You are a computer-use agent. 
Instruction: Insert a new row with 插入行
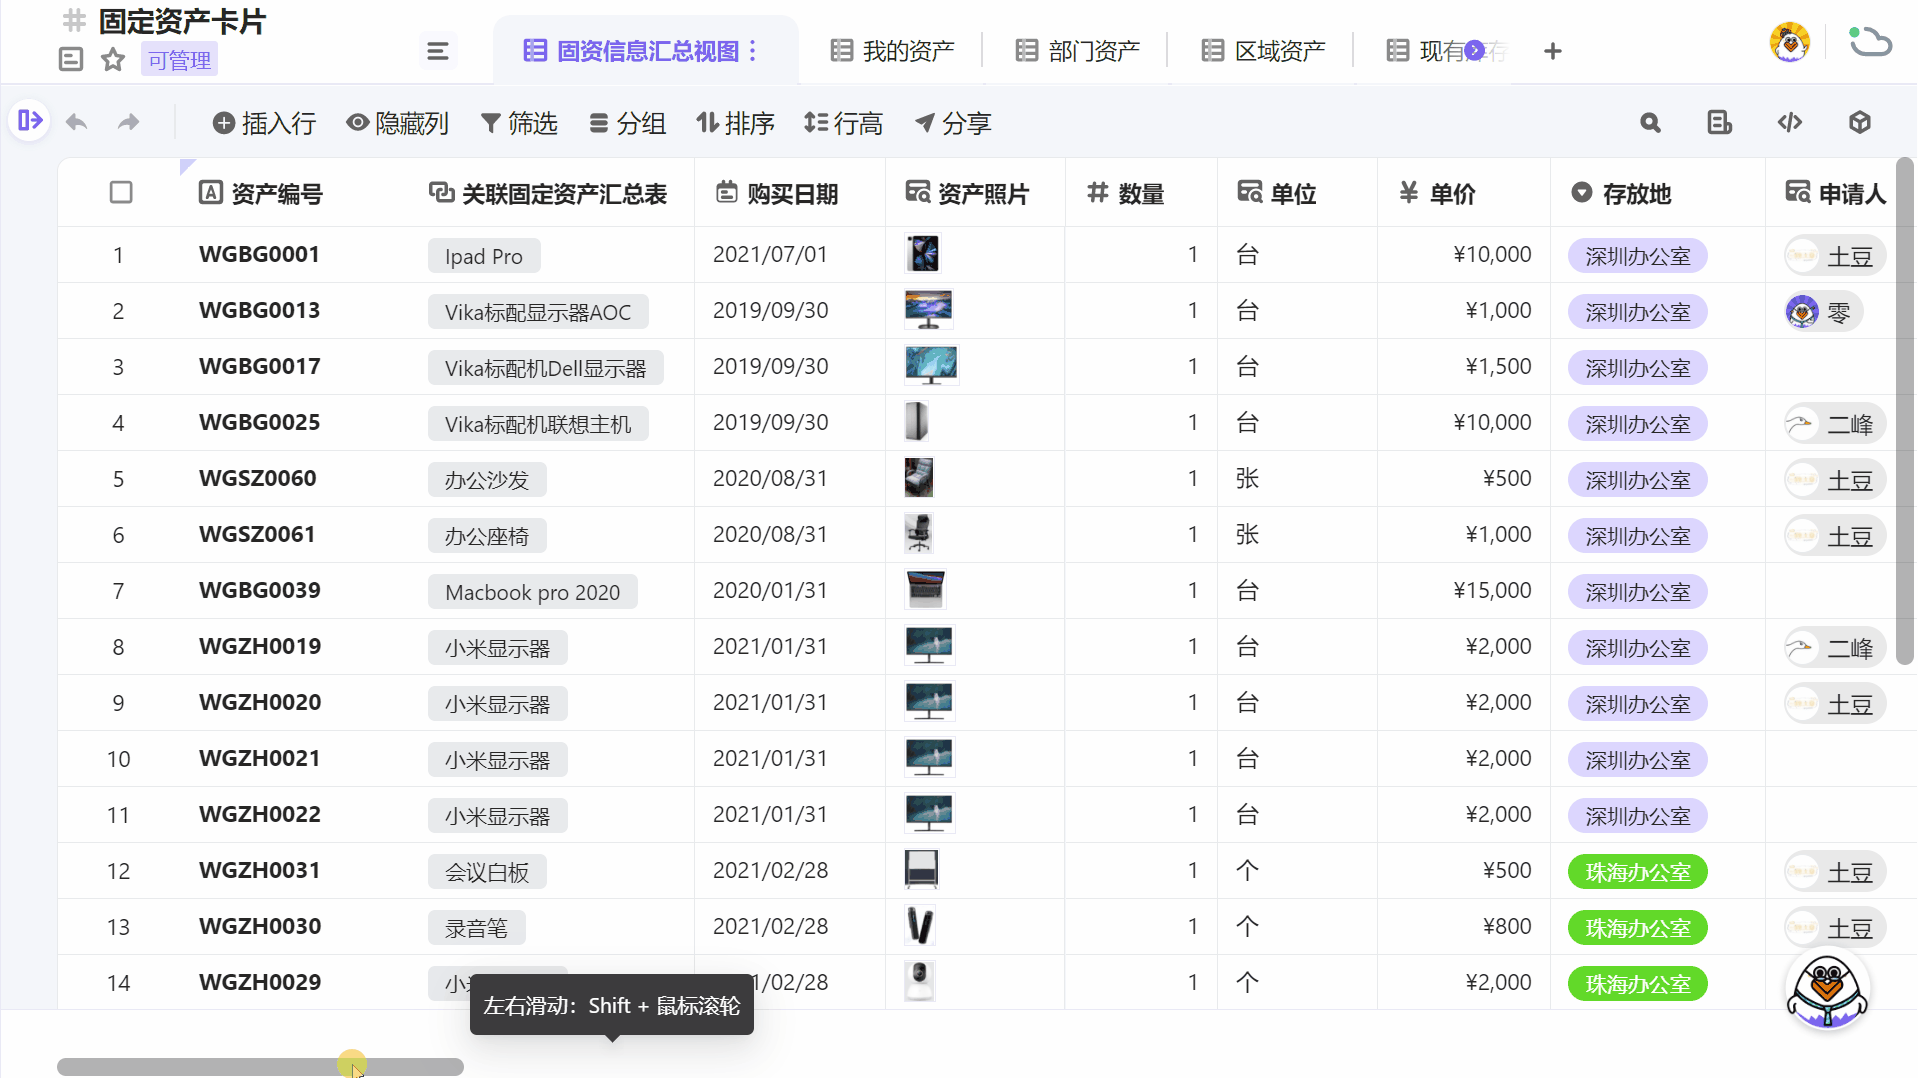[263, 123]
